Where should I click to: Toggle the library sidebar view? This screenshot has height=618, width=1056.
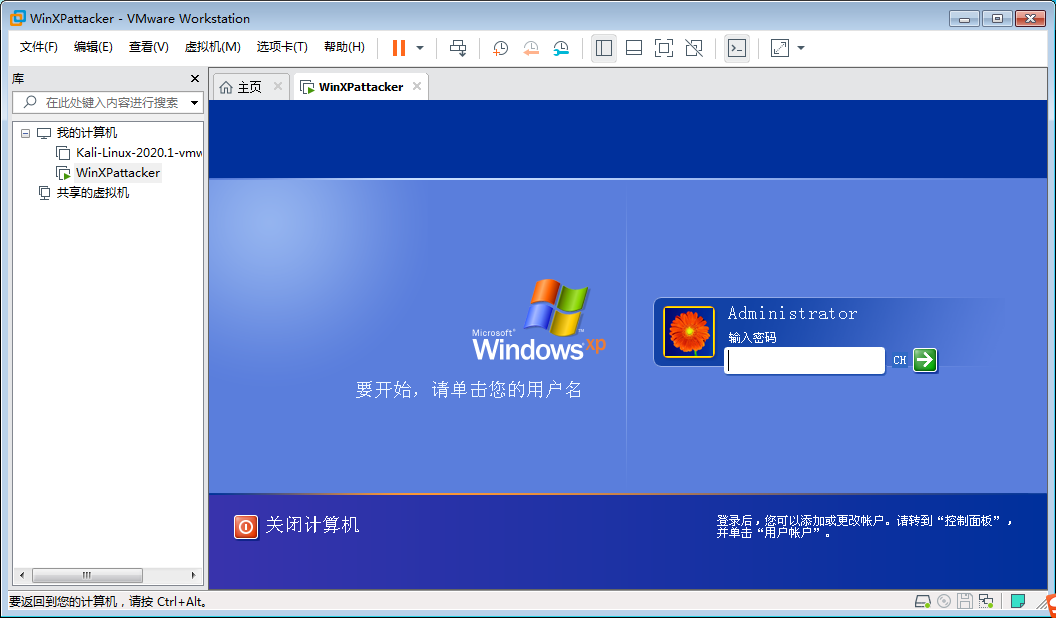coord(604,48)
